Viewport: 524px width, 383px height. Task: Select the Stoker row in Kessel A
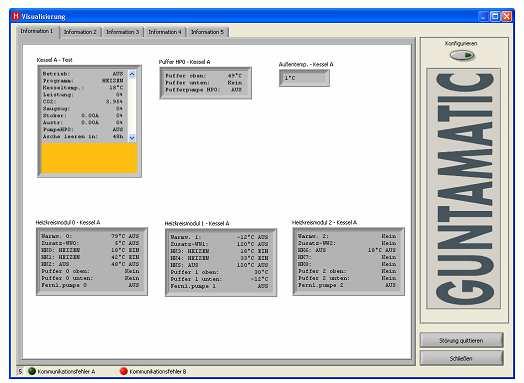point(83,116)
